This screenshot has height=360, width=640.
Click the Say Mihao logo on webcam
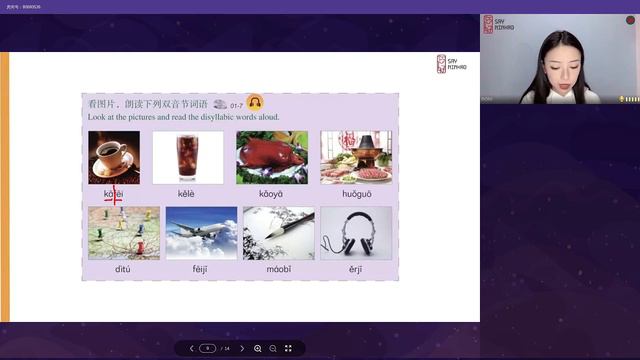coord(498,24)
